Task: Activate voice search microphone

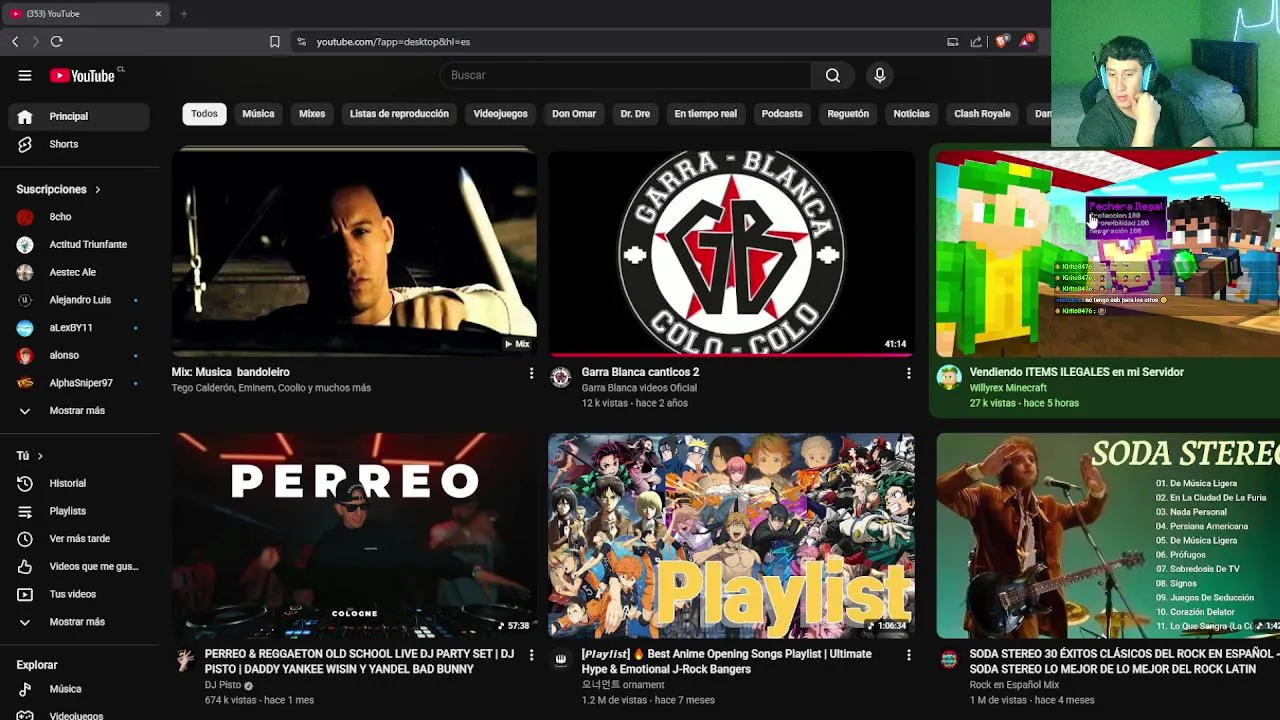Action: [880, 75]
